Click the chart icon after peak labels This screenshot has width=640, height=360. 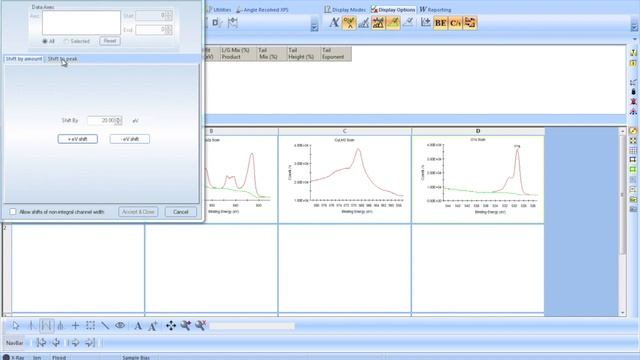pyautogui.click(x=363, y=23)
